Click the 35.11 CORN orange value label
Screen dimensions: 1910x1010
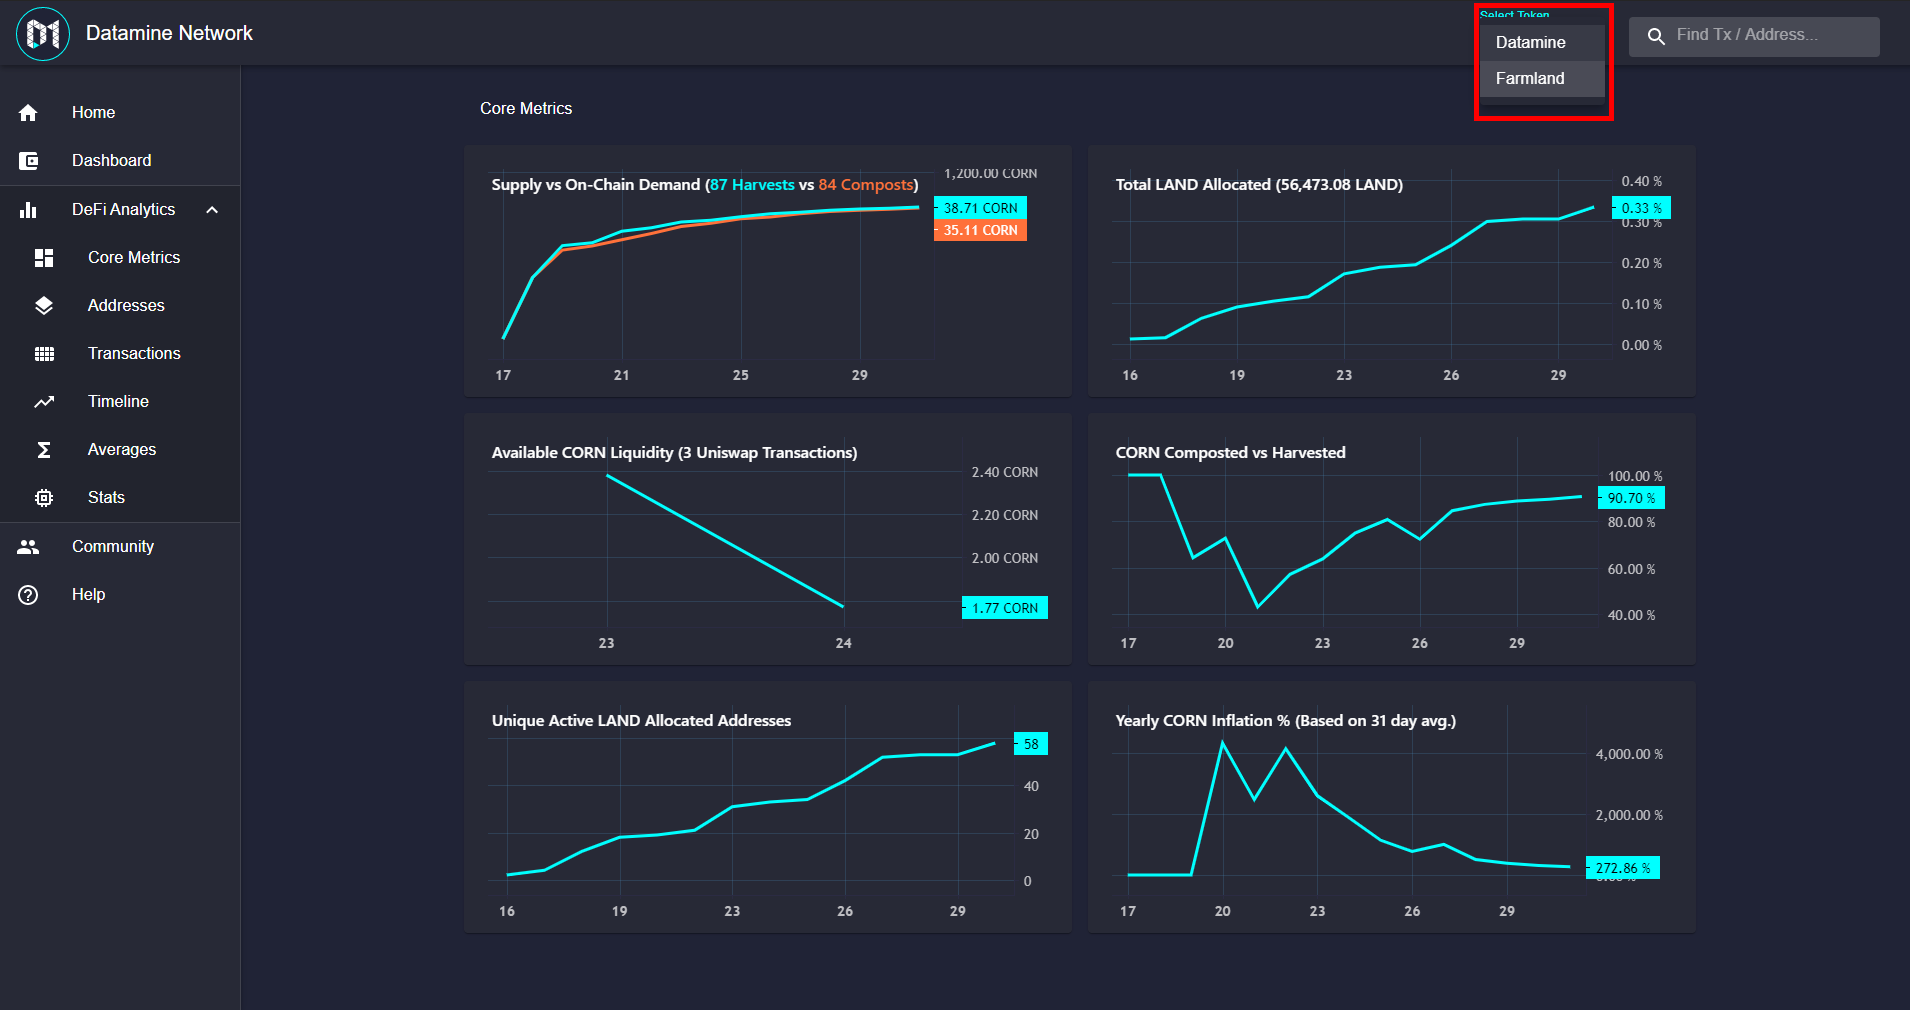(x=980, y=230)
